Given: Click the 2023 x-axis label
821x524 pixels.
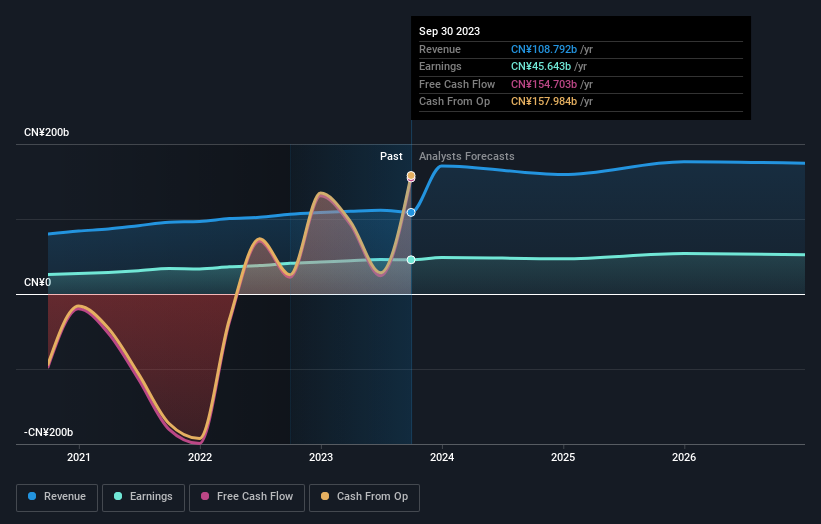Looking at the screenshot, I should [321, 457].
